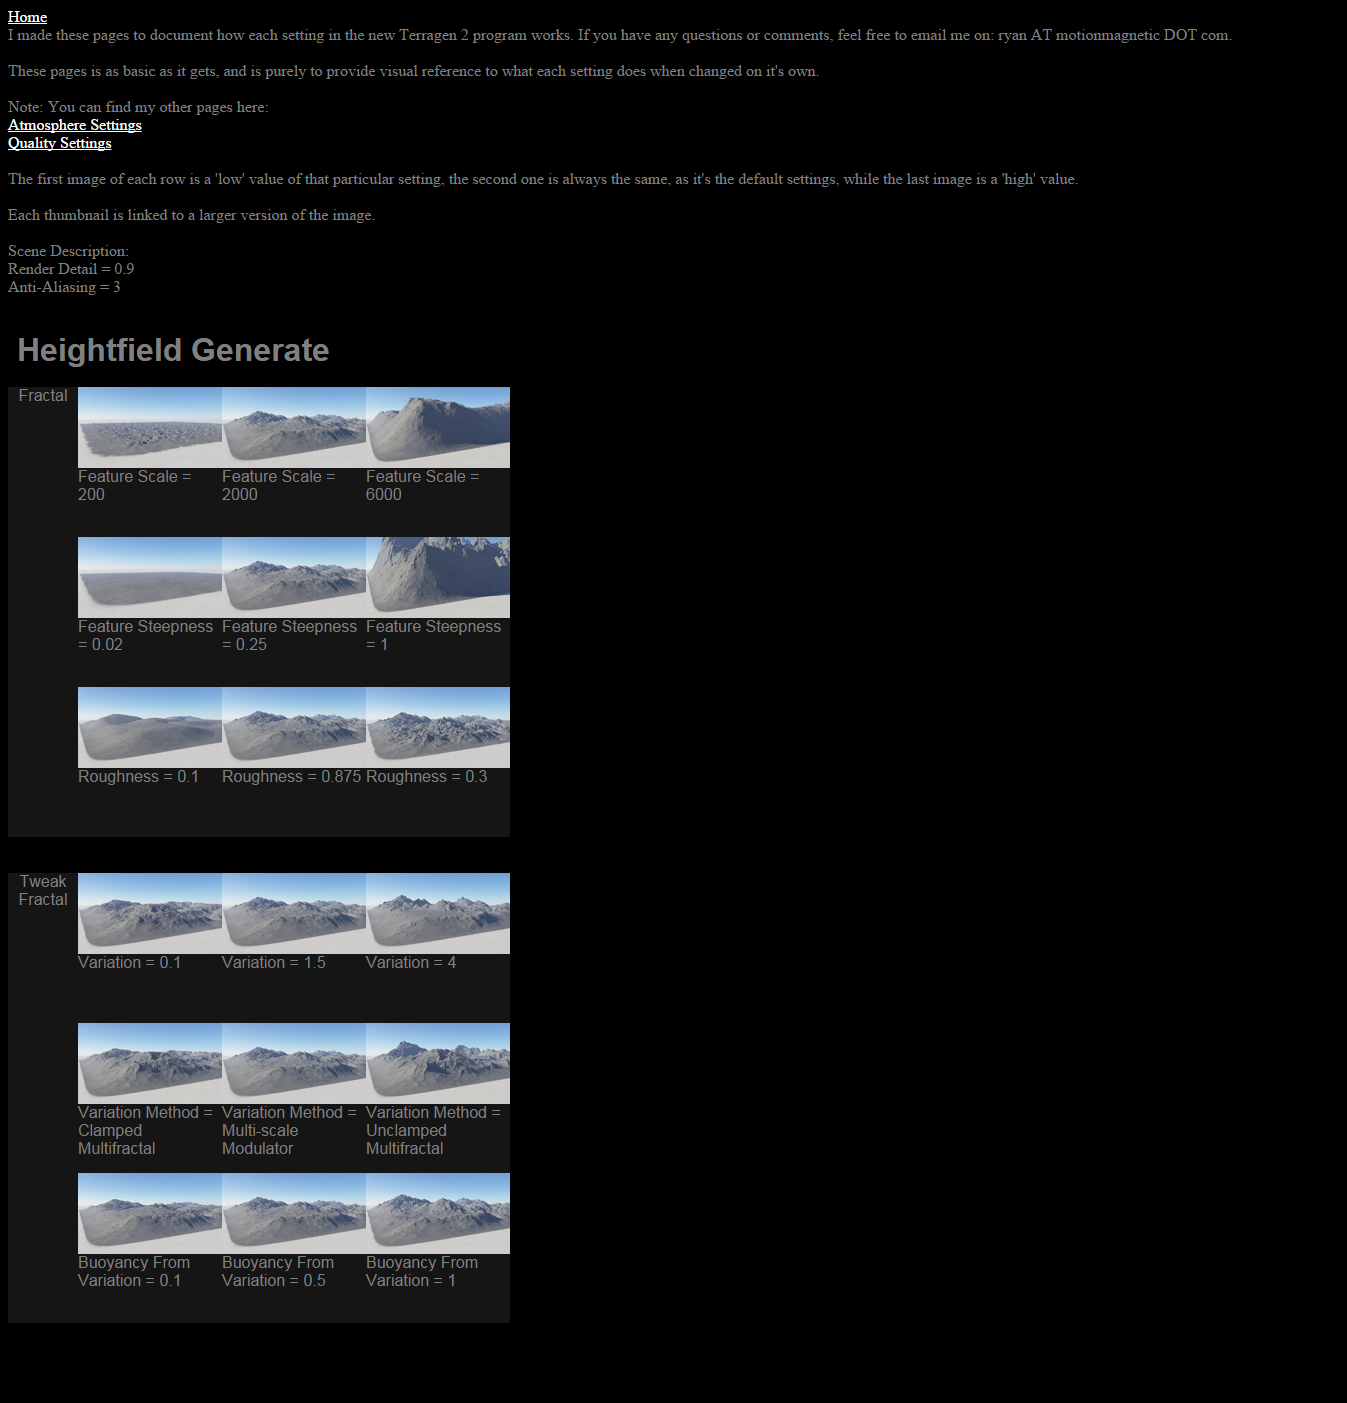
Task: View the Feature Steepness = 1 thumbnail
Action: point(438,577)
